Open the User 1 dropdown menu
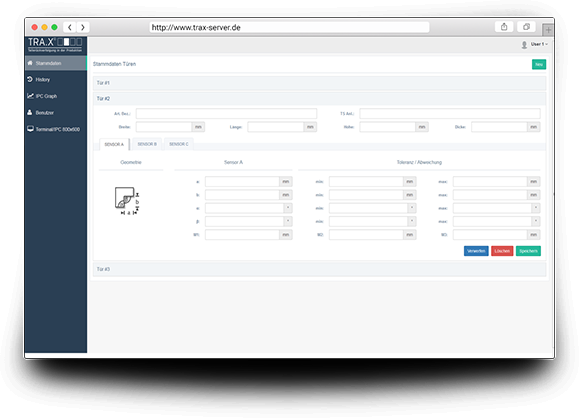The width and height of the screenshot is (579, 418). pos(539,44)
